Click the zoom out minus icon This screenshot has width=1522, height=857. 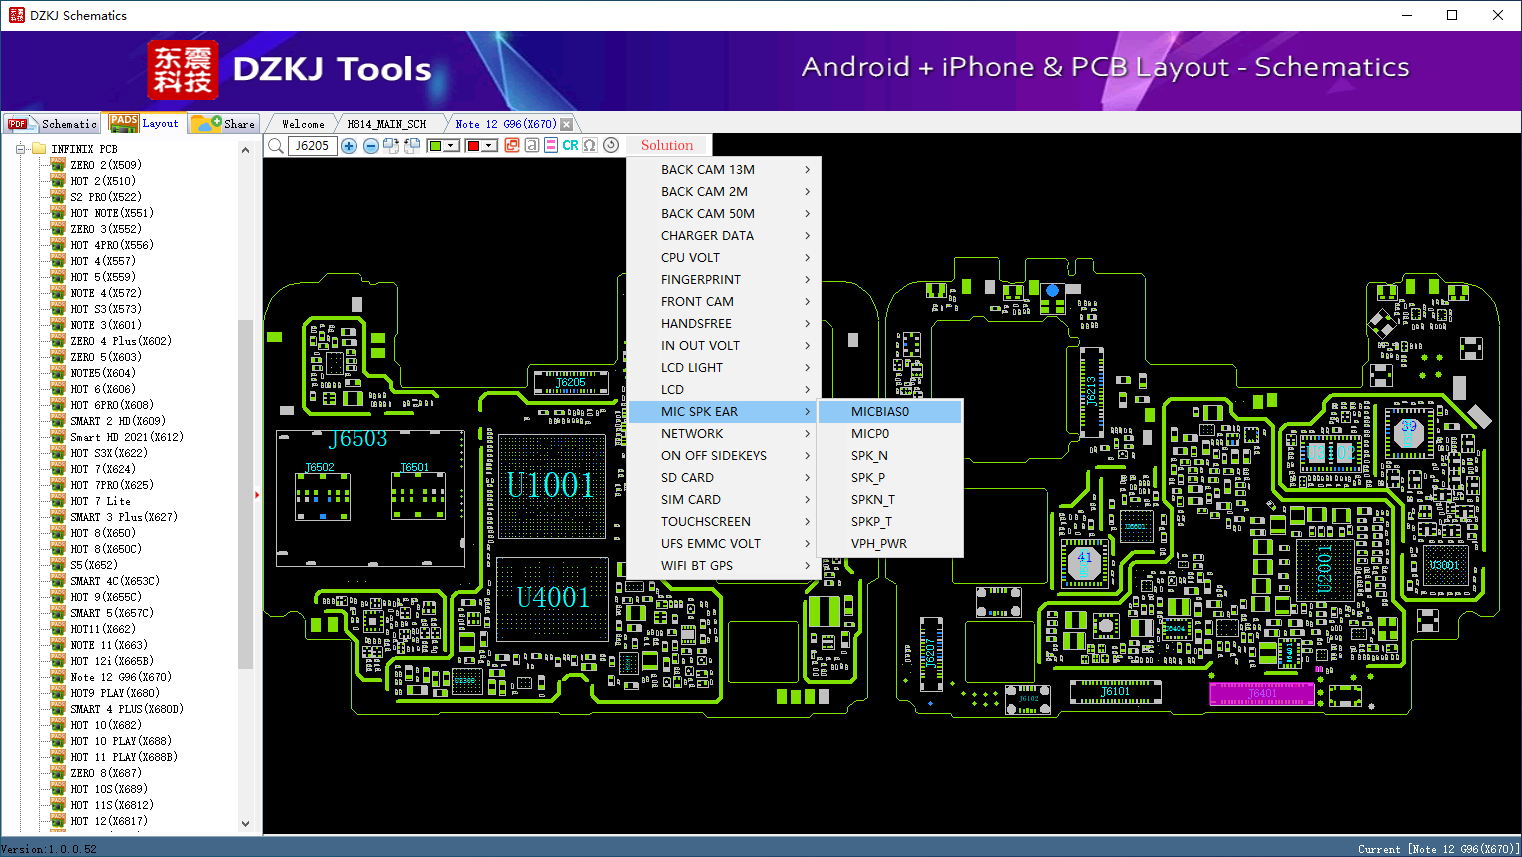370,146
